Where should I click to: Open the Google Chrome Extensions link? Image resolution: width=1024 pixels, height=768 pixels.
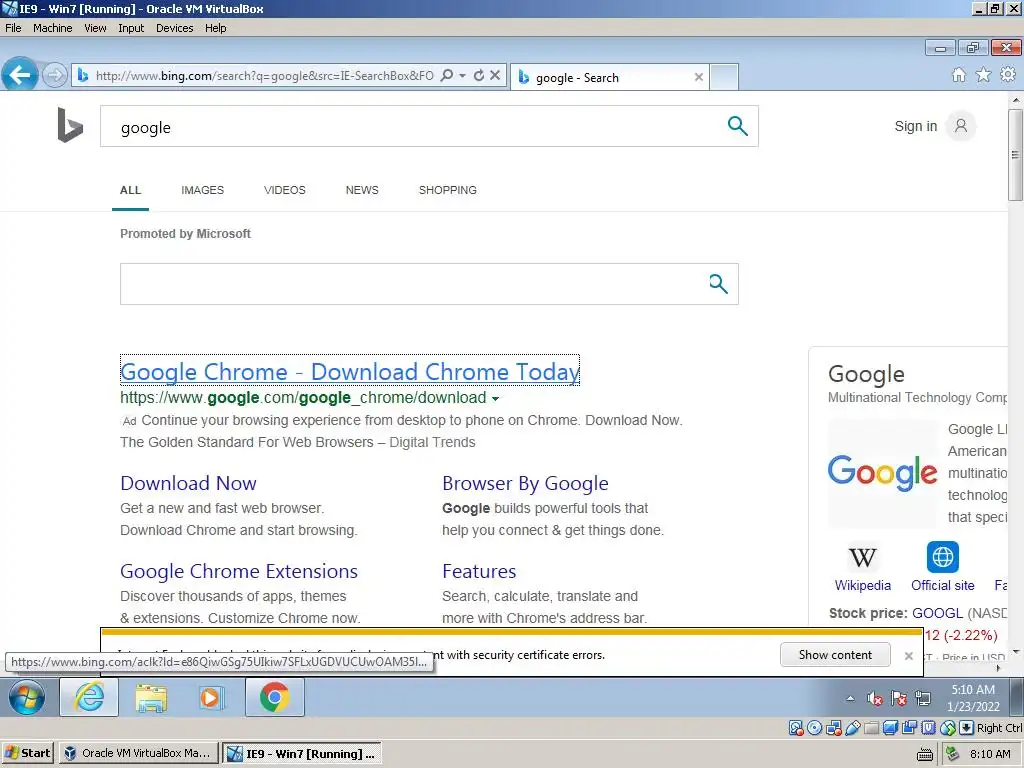(x=239, y=571)
